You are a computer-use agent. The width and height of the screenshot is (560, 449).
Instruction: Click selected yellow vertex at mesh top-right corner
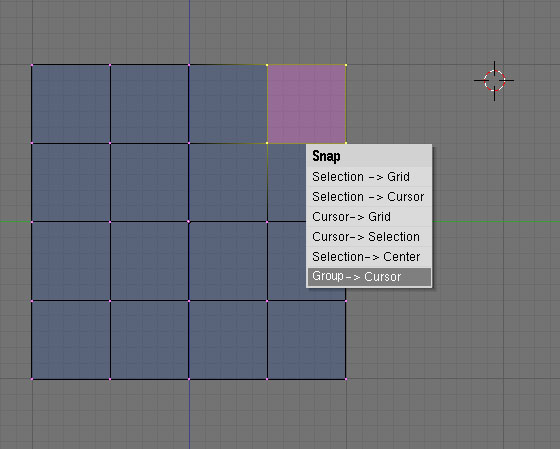point(346,65)
